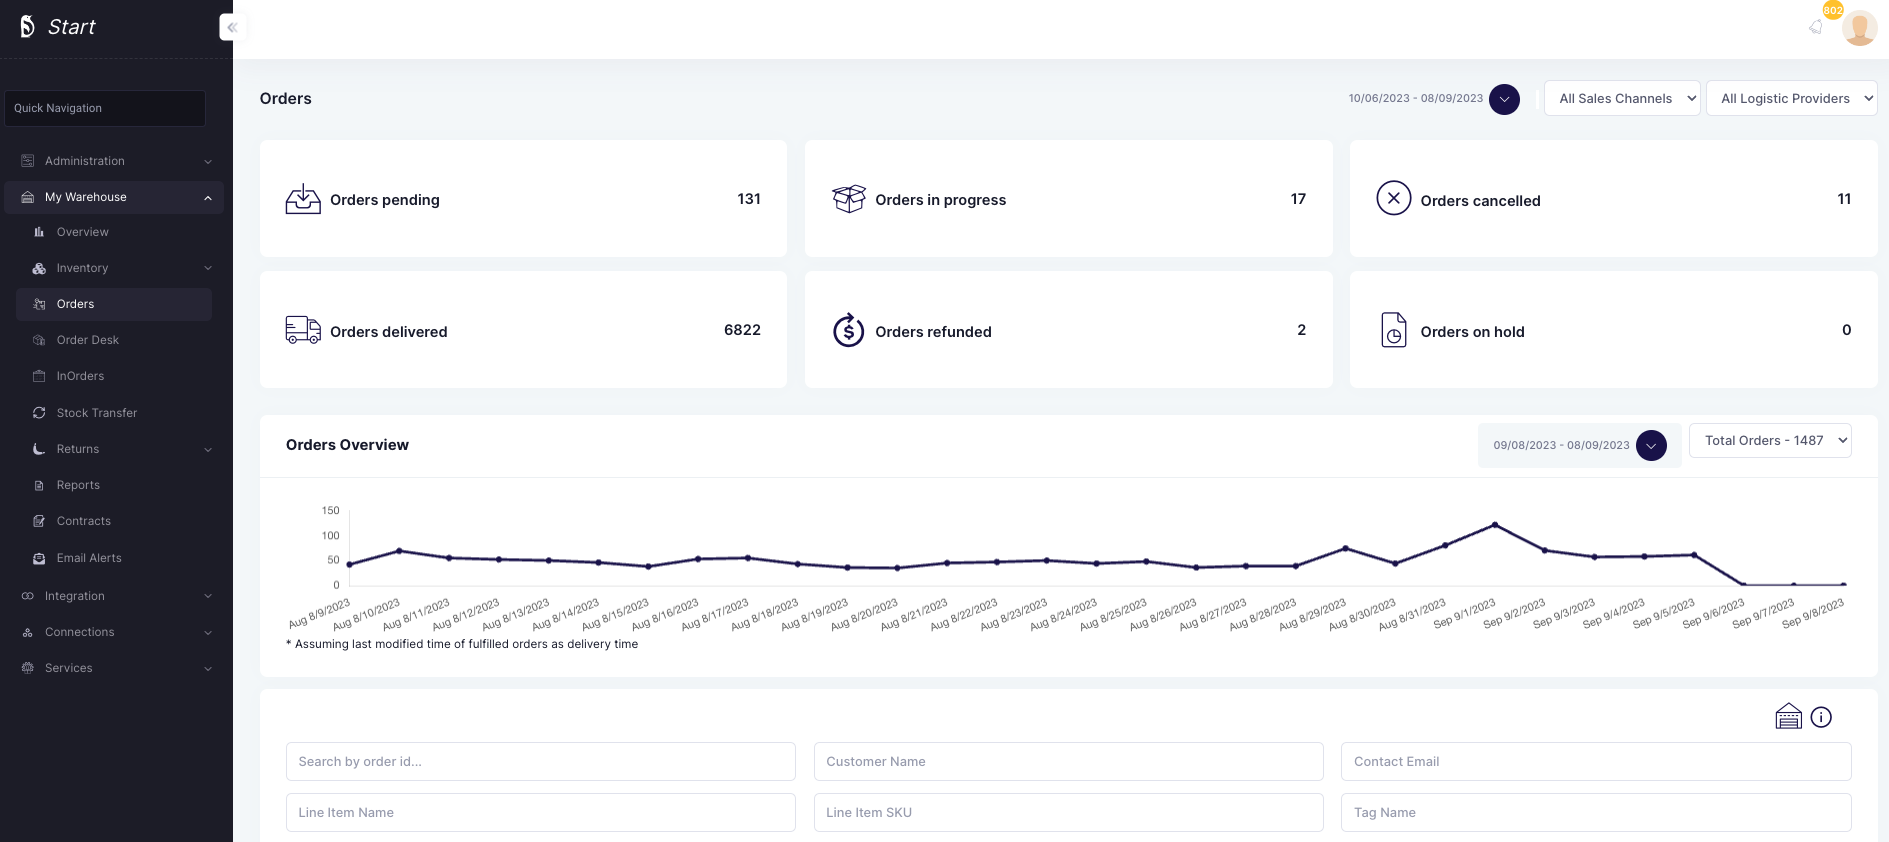This screenshot has height=842, width=1889.
Task: Click the Sep 9/1/2023 peak chart point
Action: (x=1495, y=524)
